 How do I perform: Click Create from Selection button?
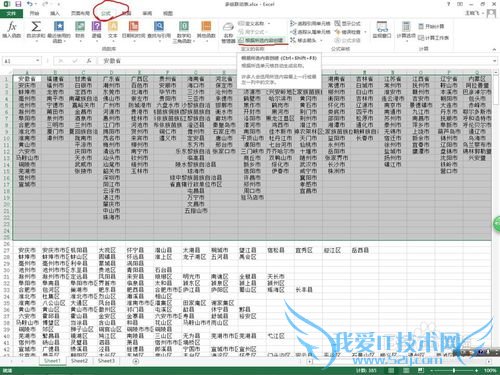pos(262,40)
